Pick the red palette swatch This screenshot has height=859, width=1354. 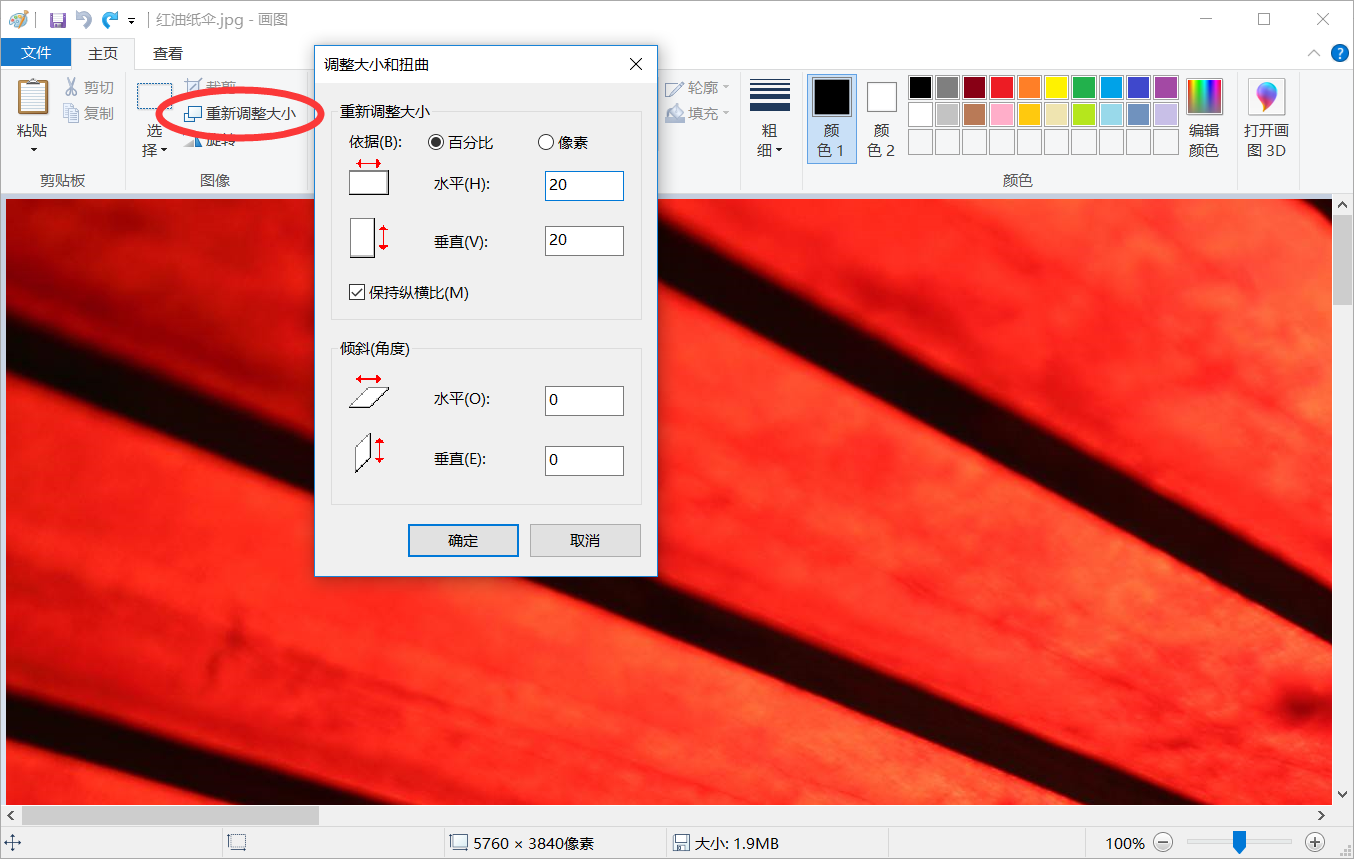(1002, 88)
